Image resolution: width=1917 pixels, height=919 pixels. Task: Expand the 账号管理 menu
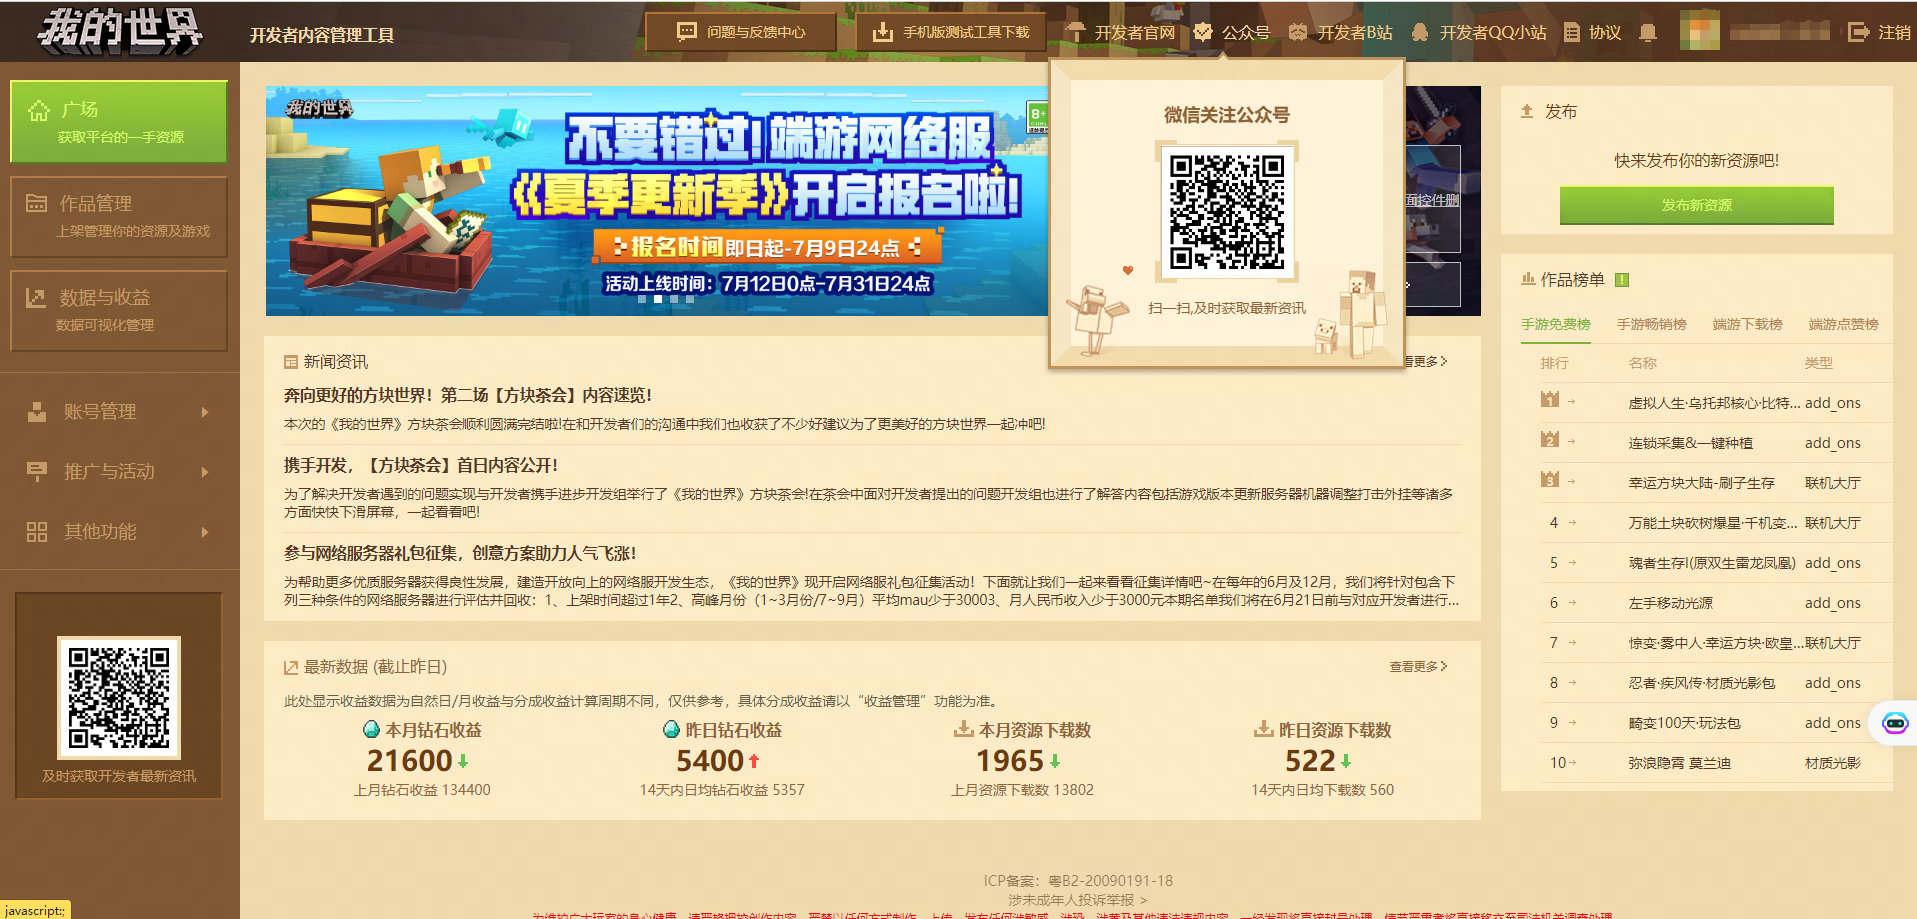click(x=119, y=412)
